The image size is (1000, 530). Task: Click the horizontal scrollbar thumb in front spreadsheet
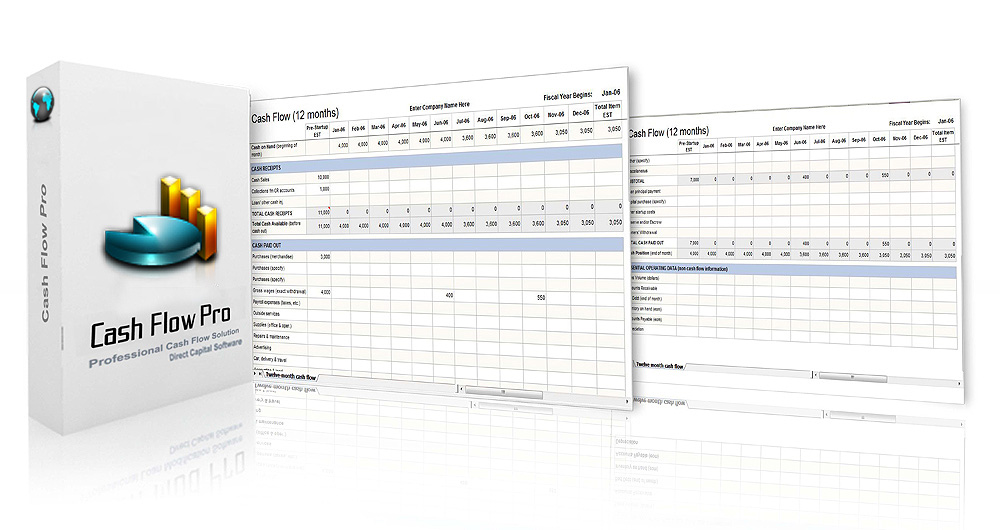coord(503,392)
